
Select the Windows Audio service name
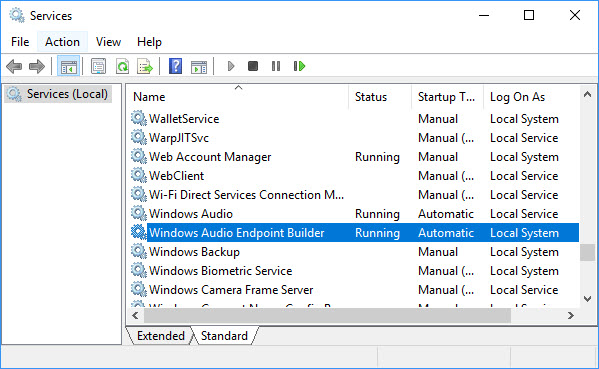(x=191, y=214)
